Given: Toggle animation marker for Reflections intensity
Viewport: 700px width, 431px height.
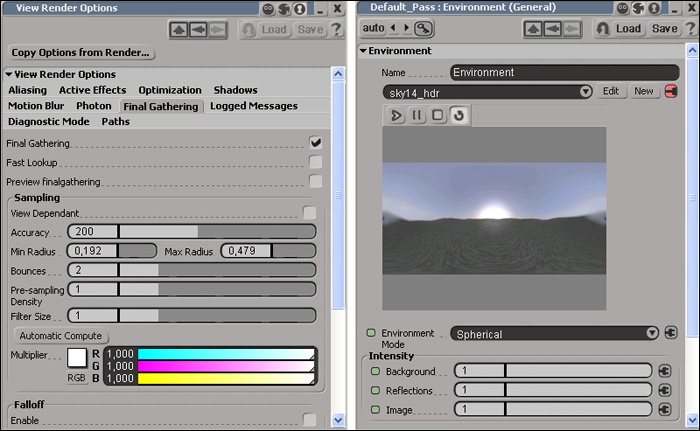Looking at the screenshot, I should click(375, 390).
